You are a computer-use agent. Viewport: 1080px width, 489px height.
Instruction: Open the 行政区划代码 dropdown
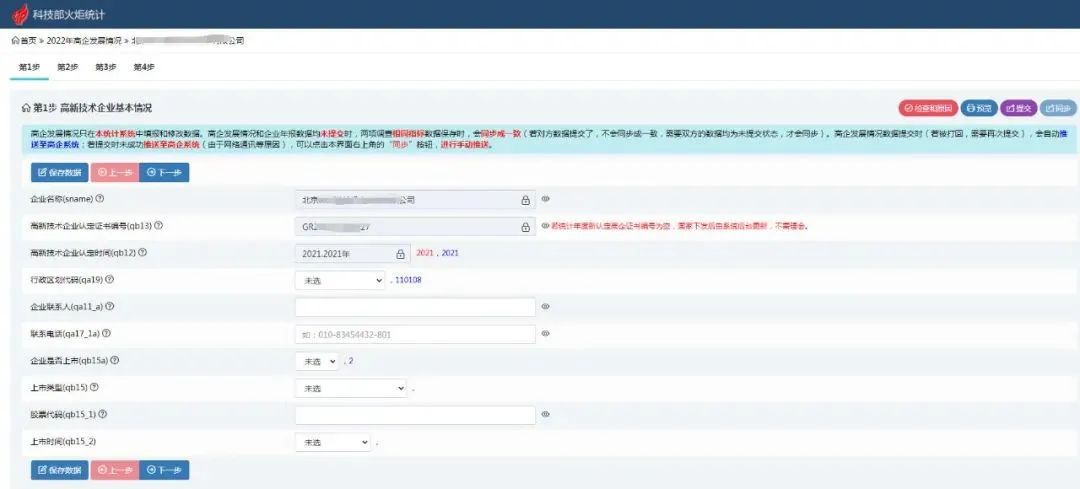[x=340, y=281]
